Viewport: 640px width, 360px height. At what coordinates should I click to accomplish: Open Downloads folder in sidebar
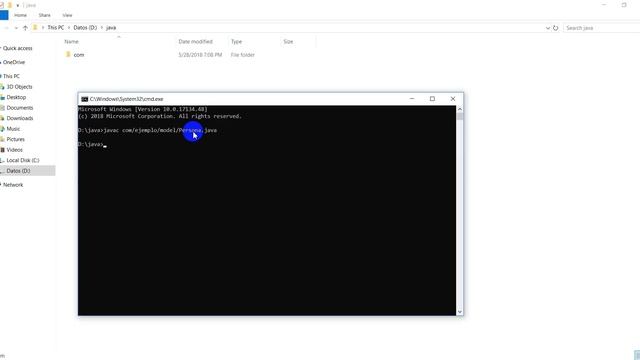point(20,118)
